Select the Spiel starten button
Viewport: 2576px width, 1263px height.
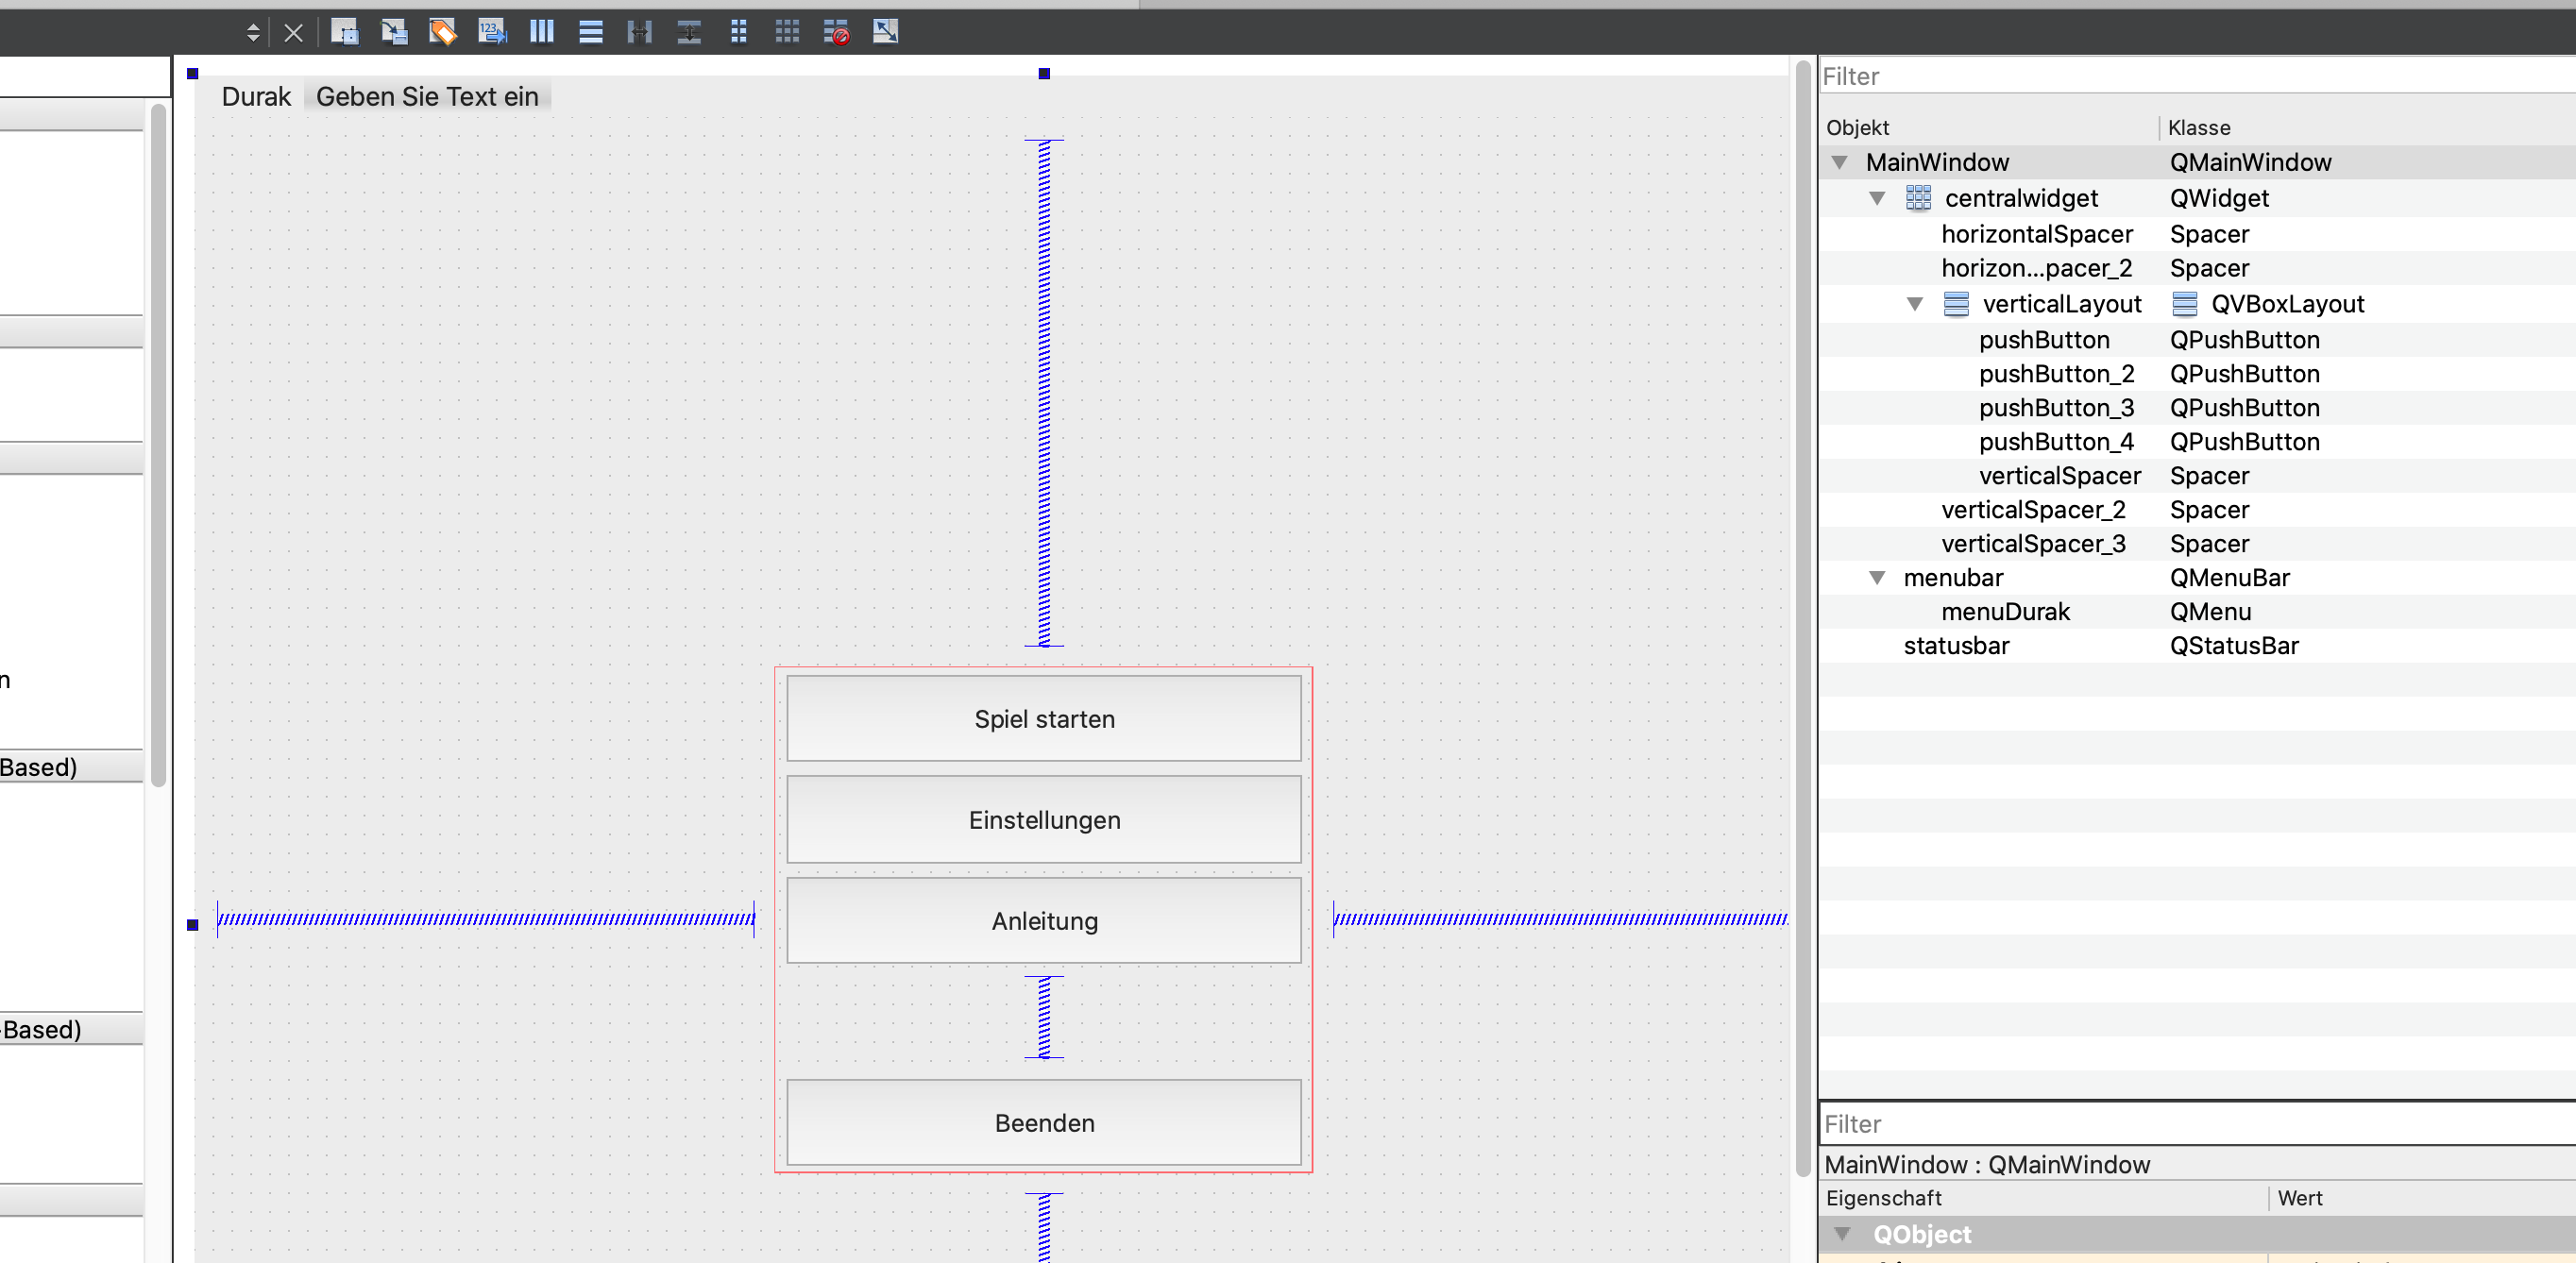point(1043,719)
